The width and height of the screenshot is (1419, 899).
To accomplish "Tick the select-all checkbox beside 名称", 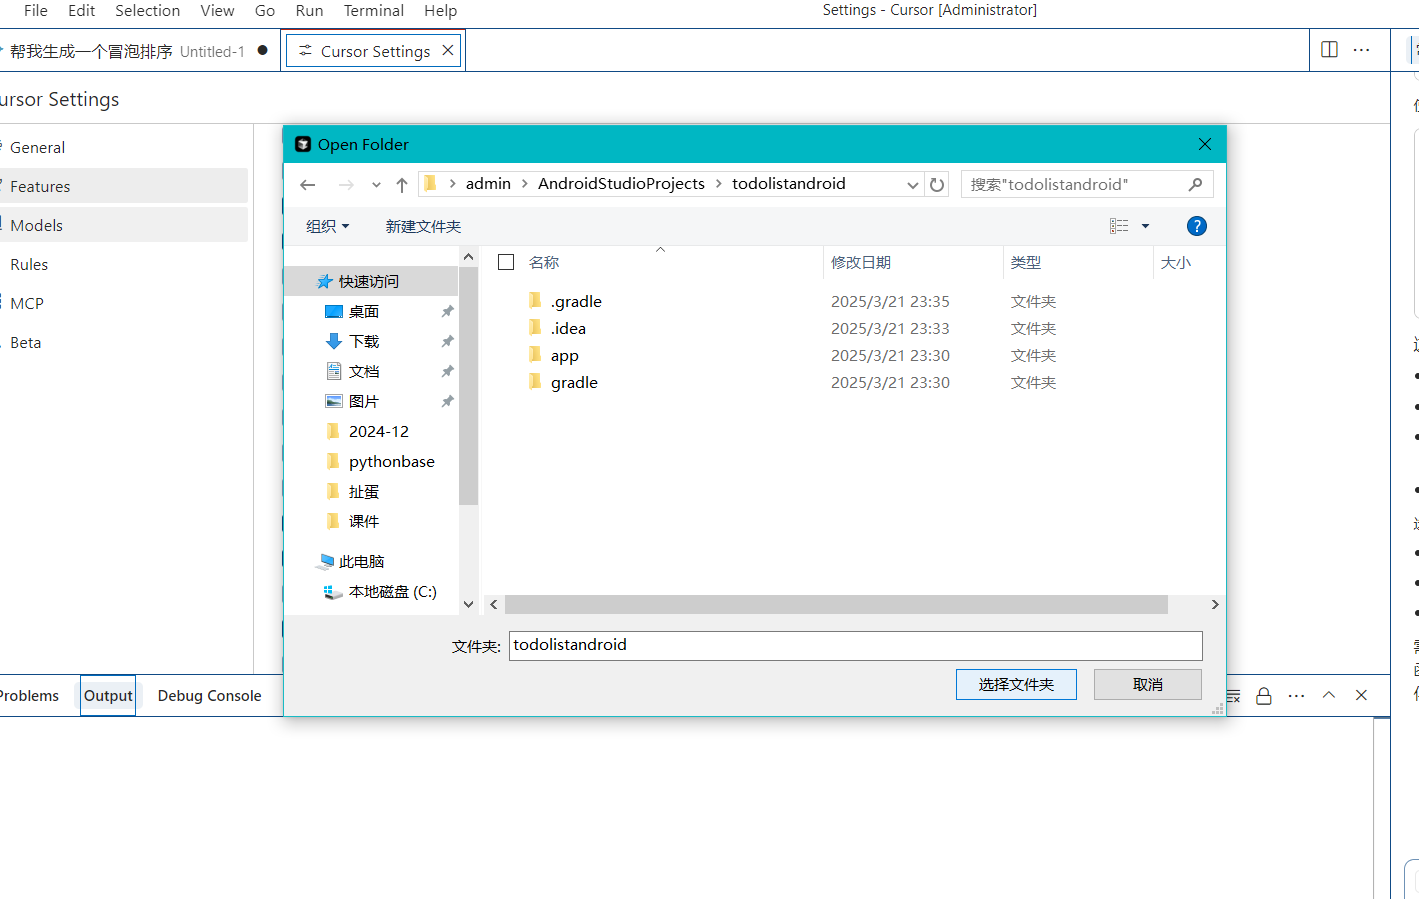I will pyautogui.click(x=506, y=262).
